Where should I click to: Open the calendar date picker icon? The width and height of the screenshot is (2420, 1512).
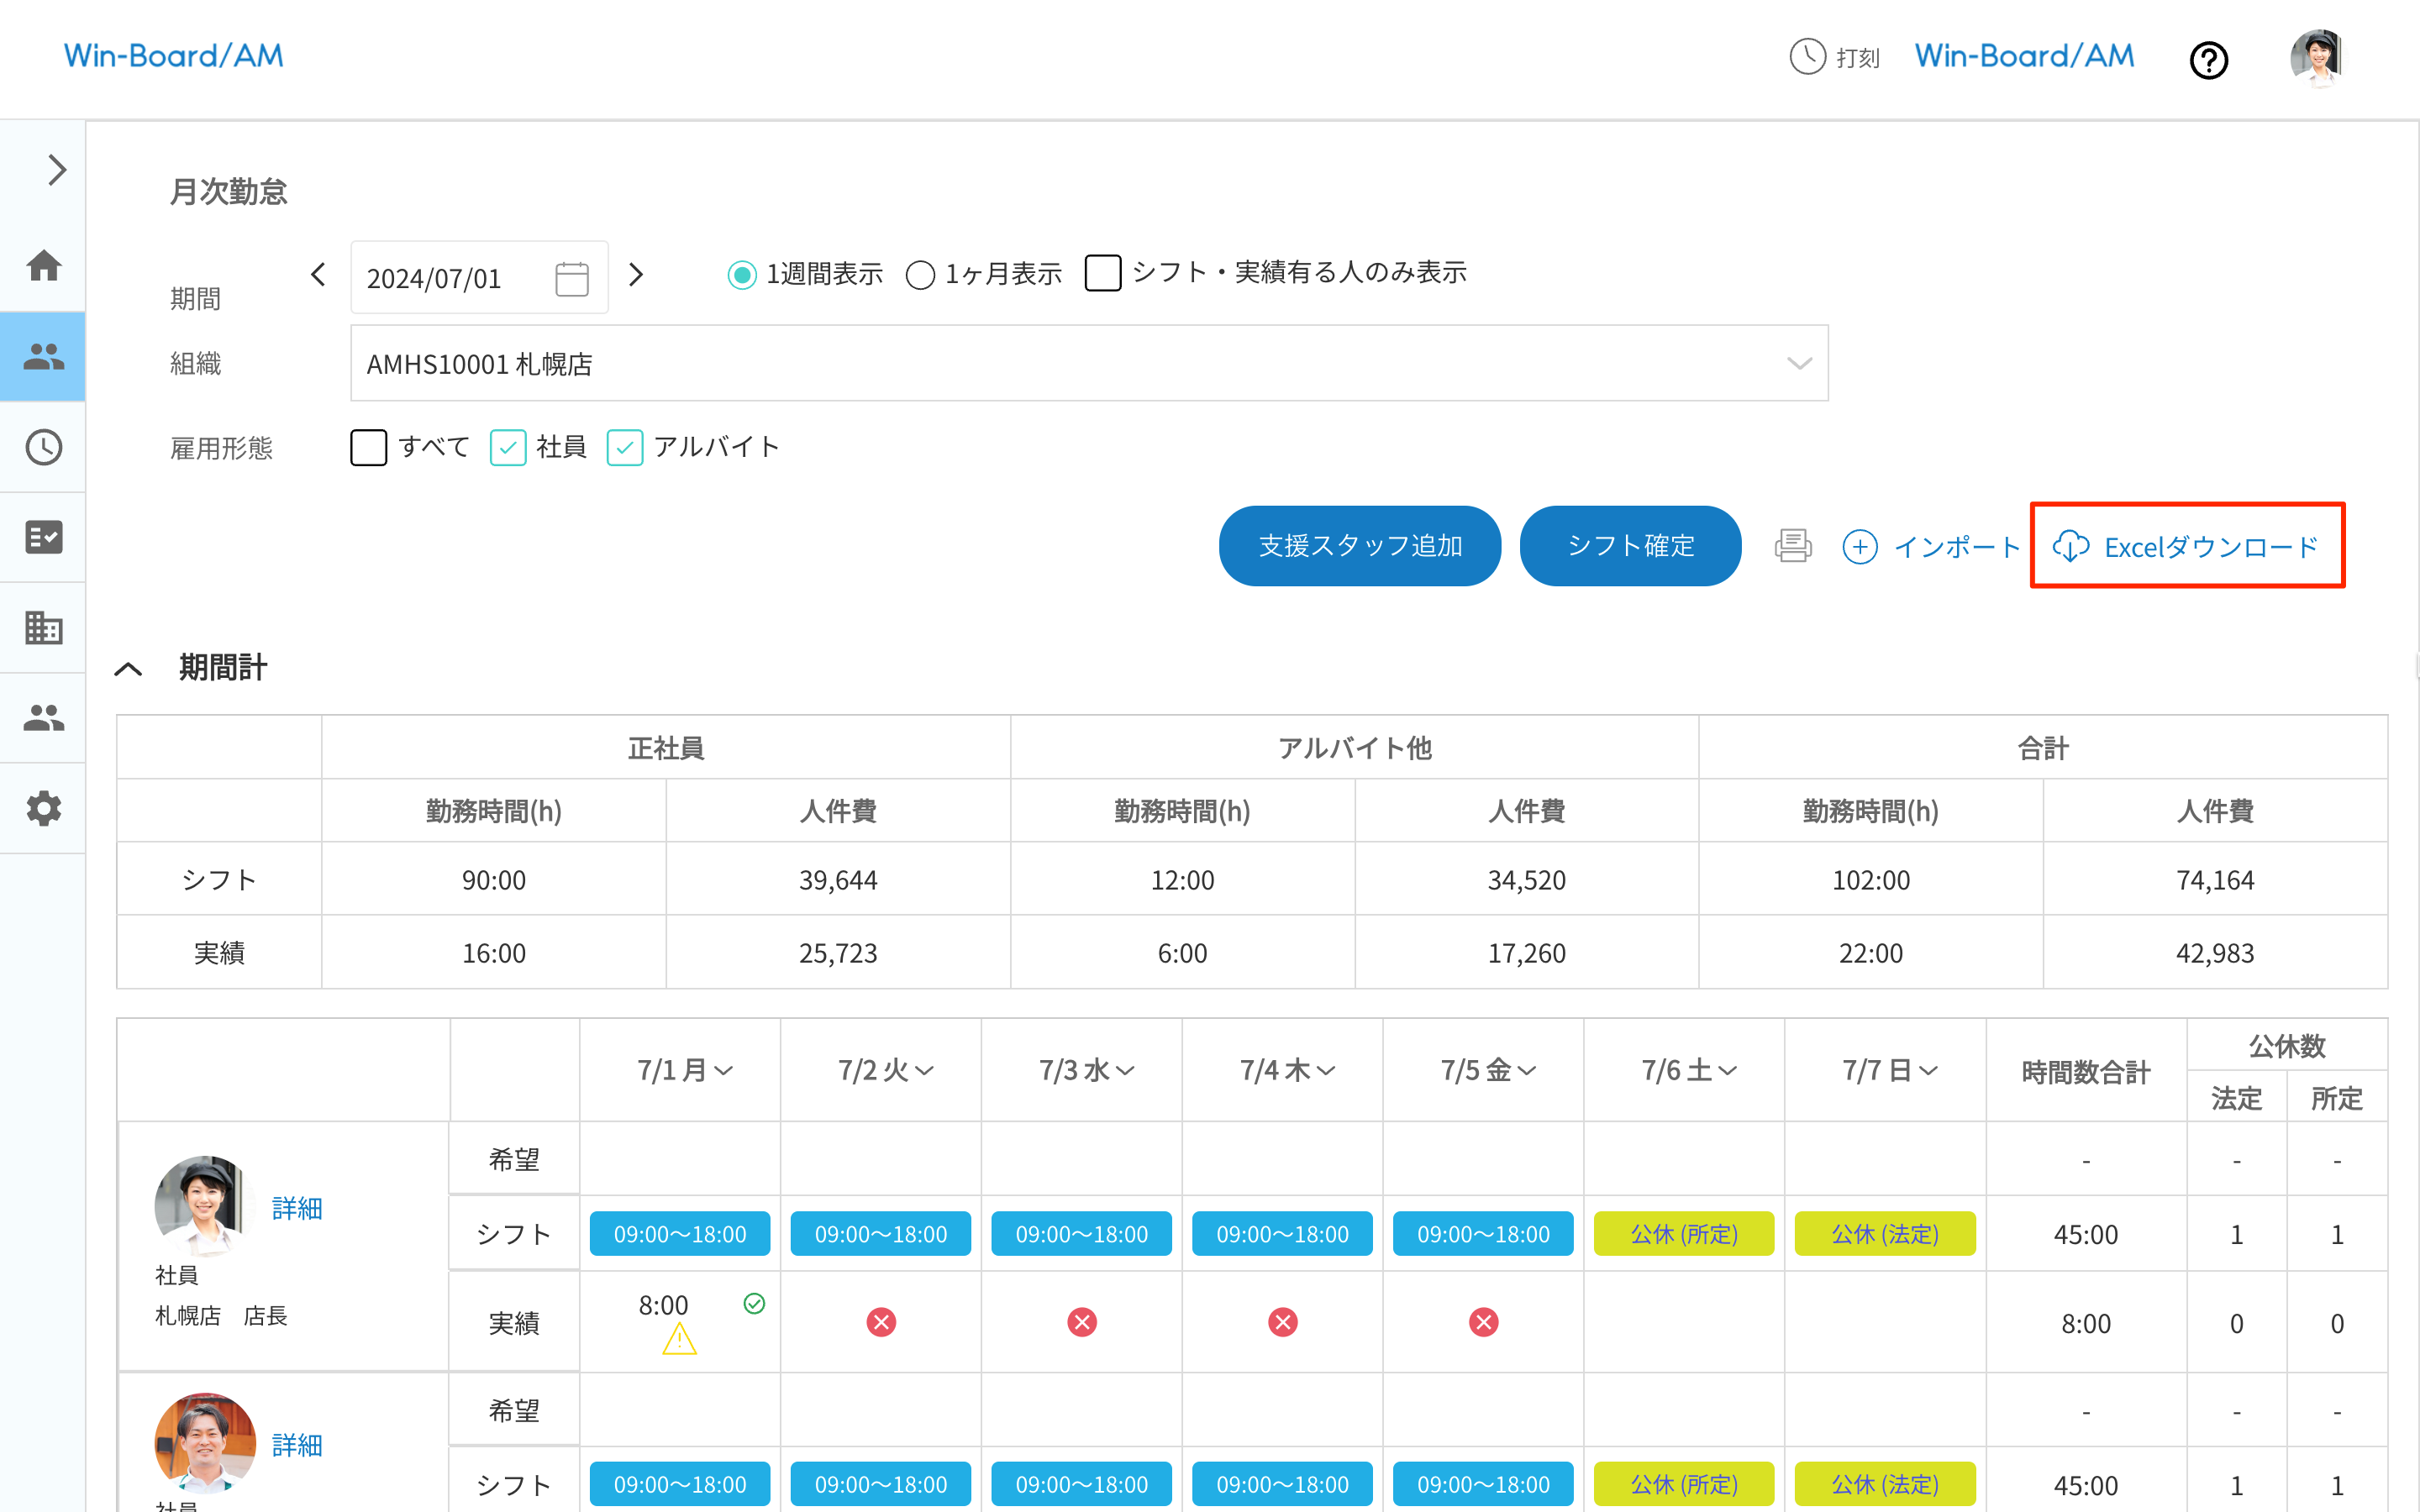(x=572, y=278)
